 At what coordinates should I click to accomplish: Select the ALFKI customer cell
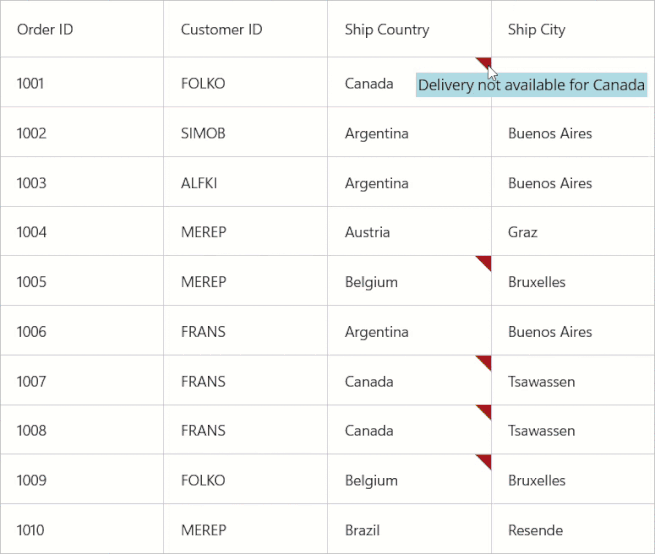point(199,183)
